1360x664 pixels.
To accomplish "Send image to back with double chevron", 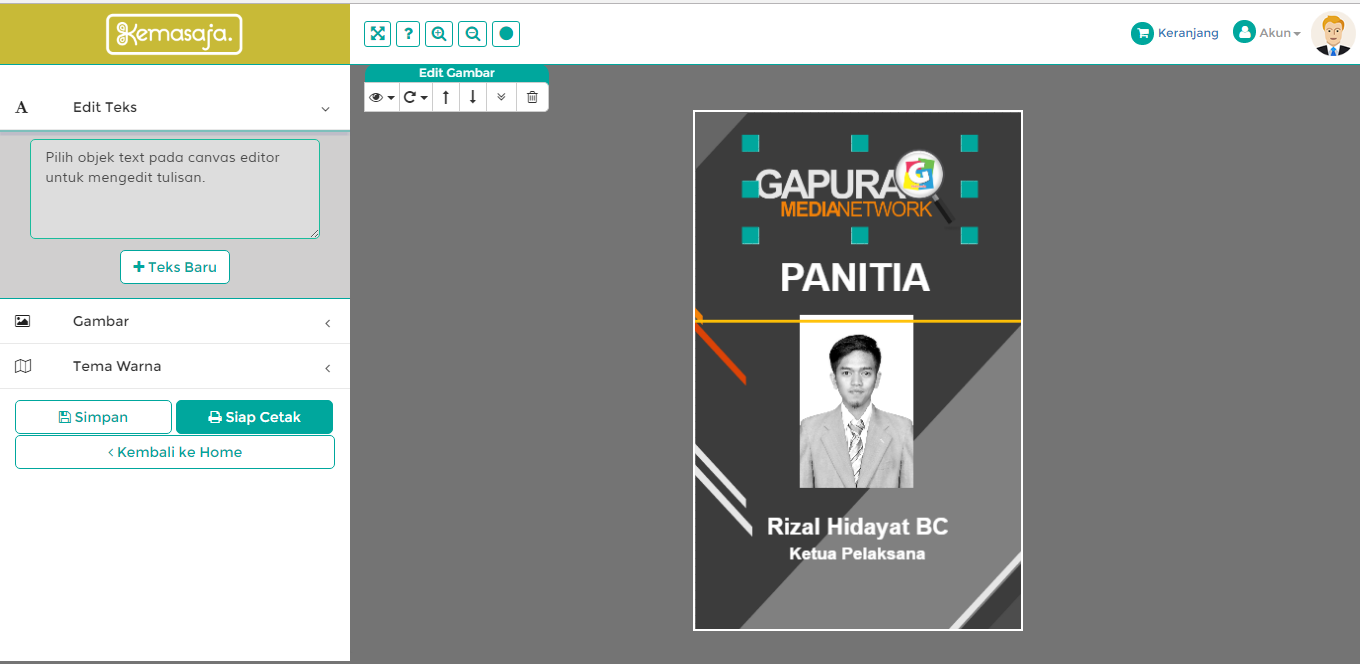I will tap(501, 97).
